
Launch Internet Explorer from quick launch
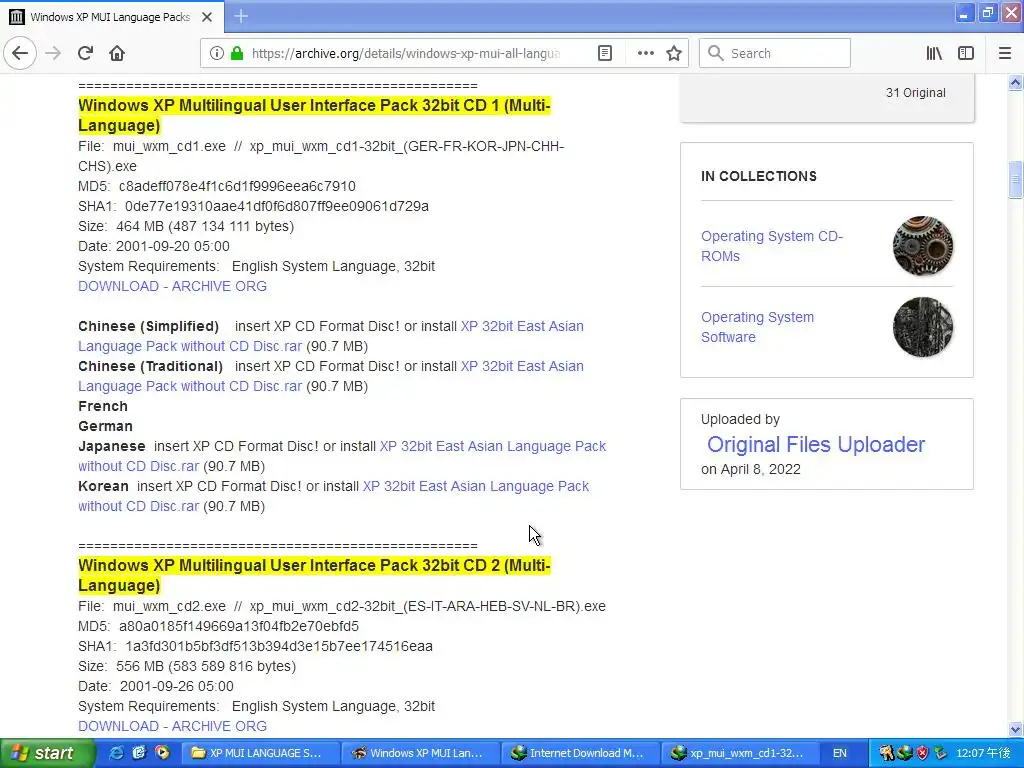point(116,753)
